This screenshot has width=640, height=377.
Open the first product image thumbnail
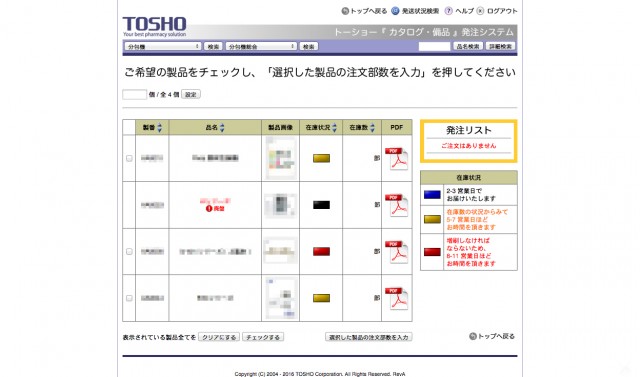[280, 158]
